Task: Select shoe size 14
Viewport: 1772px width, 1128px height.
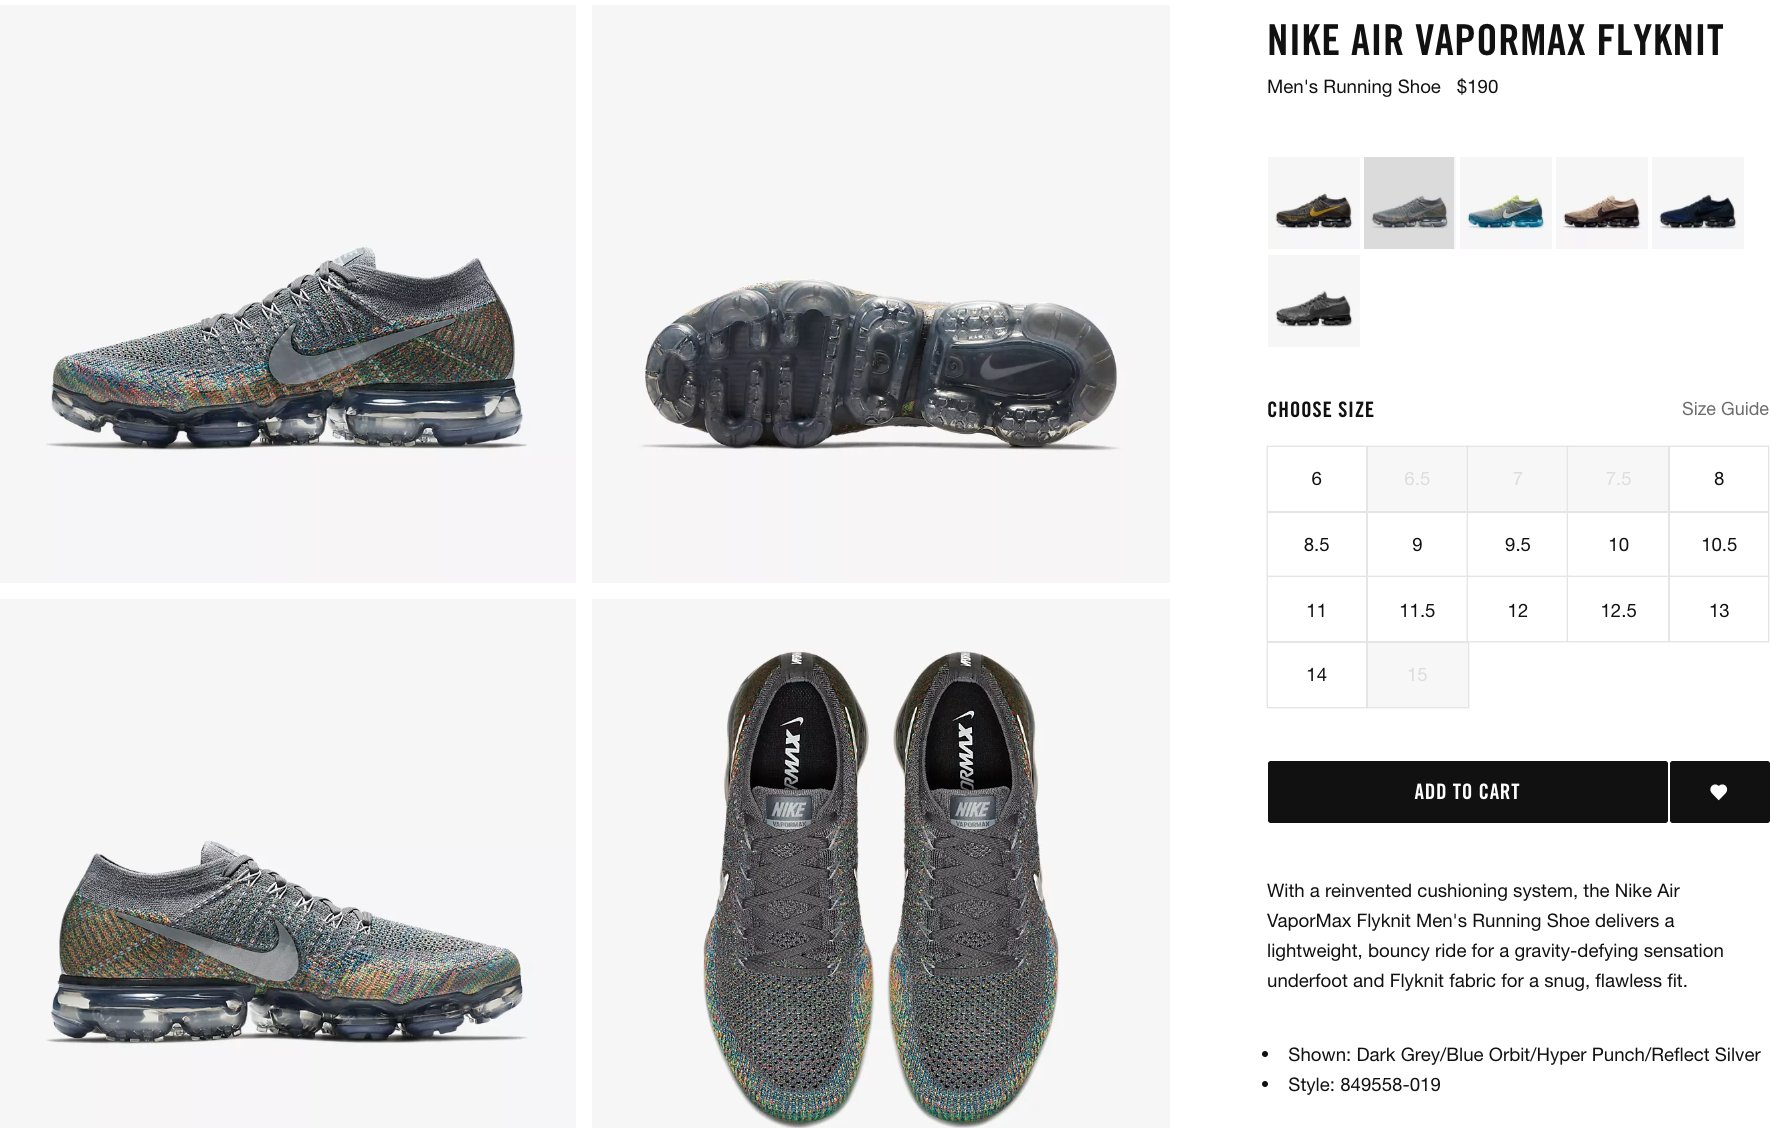Action: 1316,675
